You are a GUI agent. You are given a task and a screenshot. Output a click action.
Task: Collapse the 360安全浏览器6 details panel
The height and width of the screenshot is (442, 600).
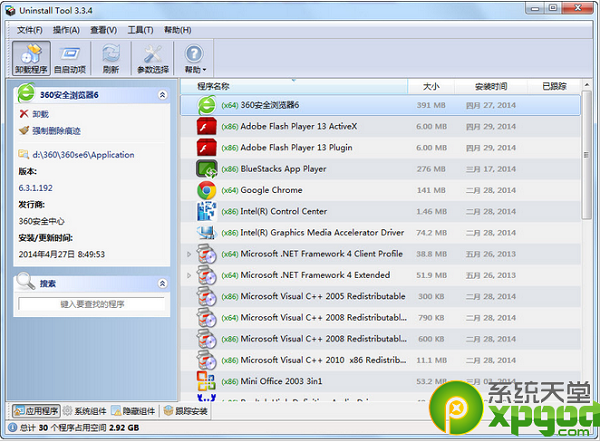162,95
